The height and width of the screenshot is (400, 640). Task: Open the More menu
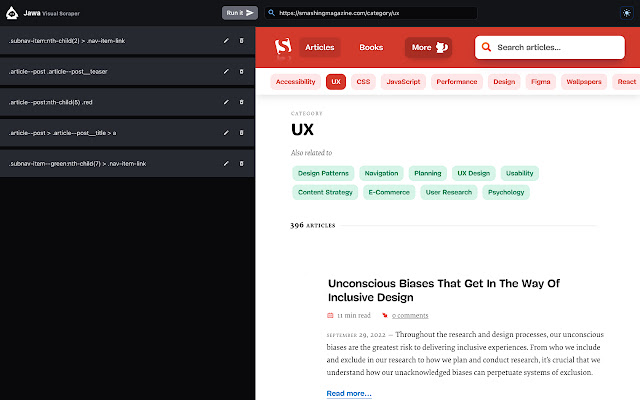(x=428, y=47)
